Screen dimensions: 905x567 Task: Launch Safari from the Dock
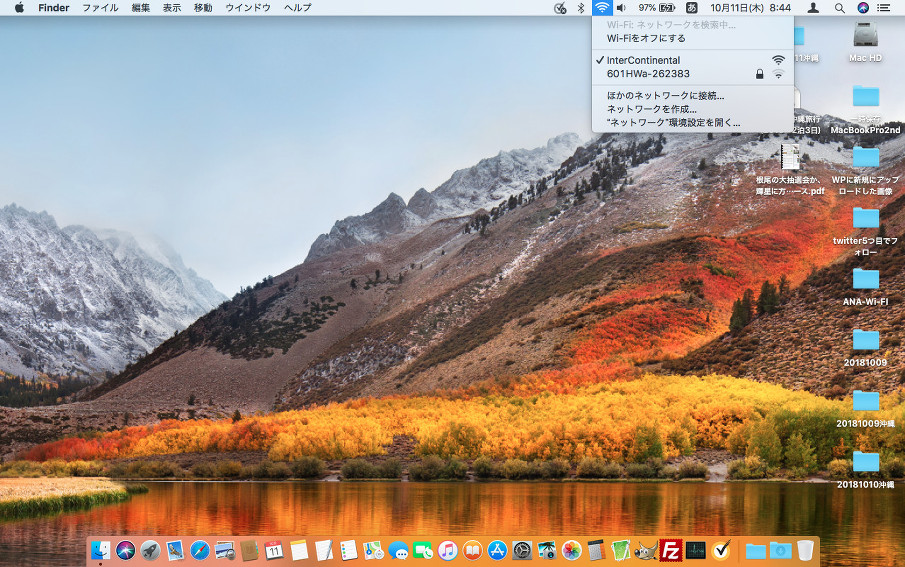click(x=200, y=550)
